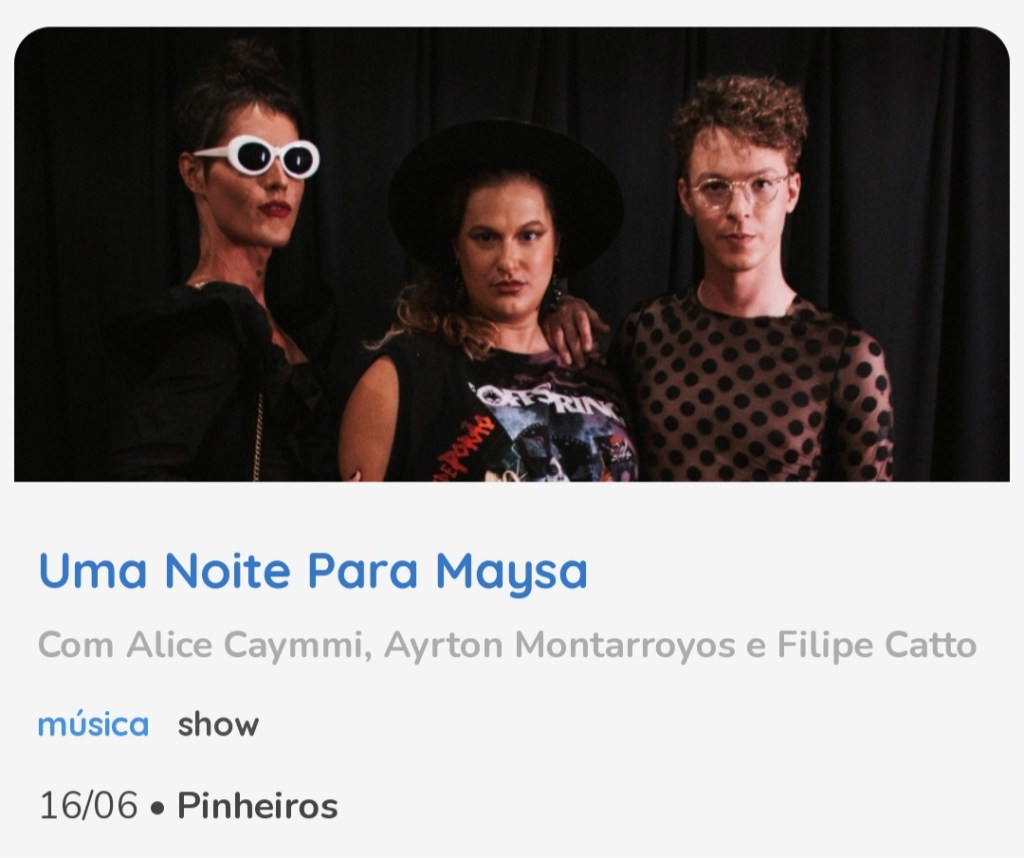Open the event photo of the three artists
1024x858 pixels.
pos(512,254)
